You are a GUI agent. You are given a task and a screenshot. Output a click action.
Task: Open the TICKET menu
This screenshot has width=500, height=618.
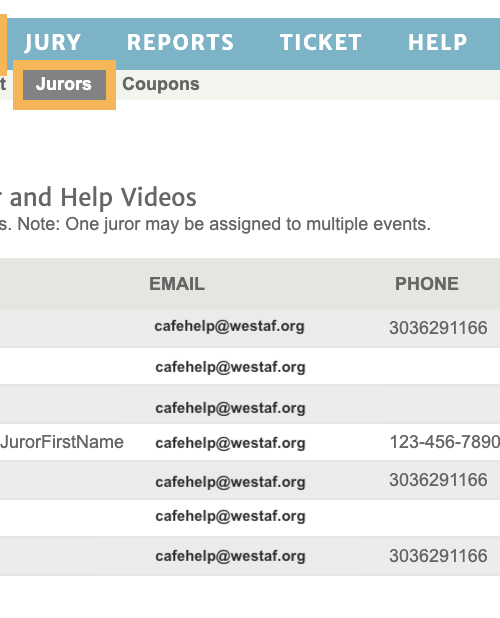click(321, 42)
